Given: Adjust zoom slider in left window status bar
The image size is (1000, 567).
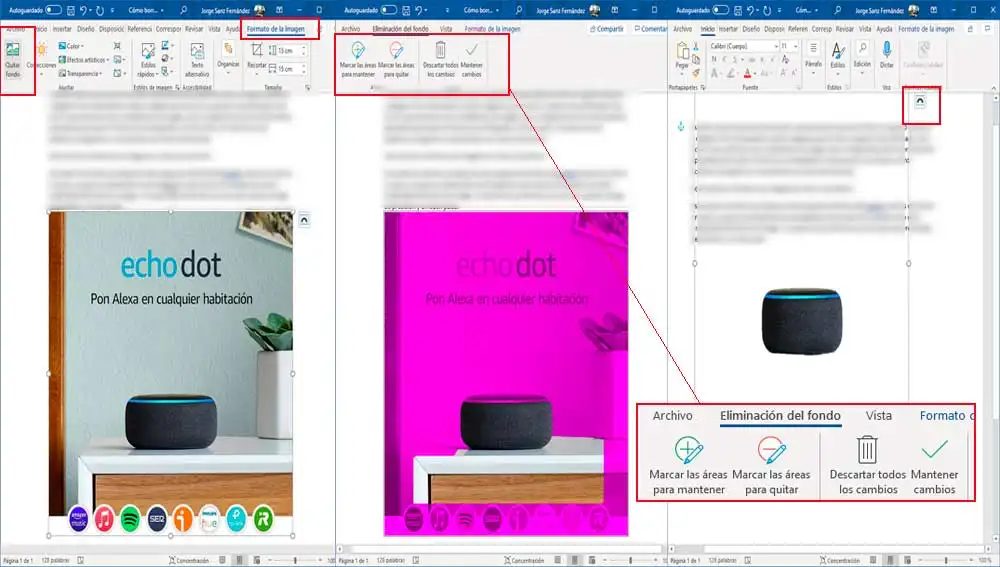Looking at the screenshot, I should (295, 560).
